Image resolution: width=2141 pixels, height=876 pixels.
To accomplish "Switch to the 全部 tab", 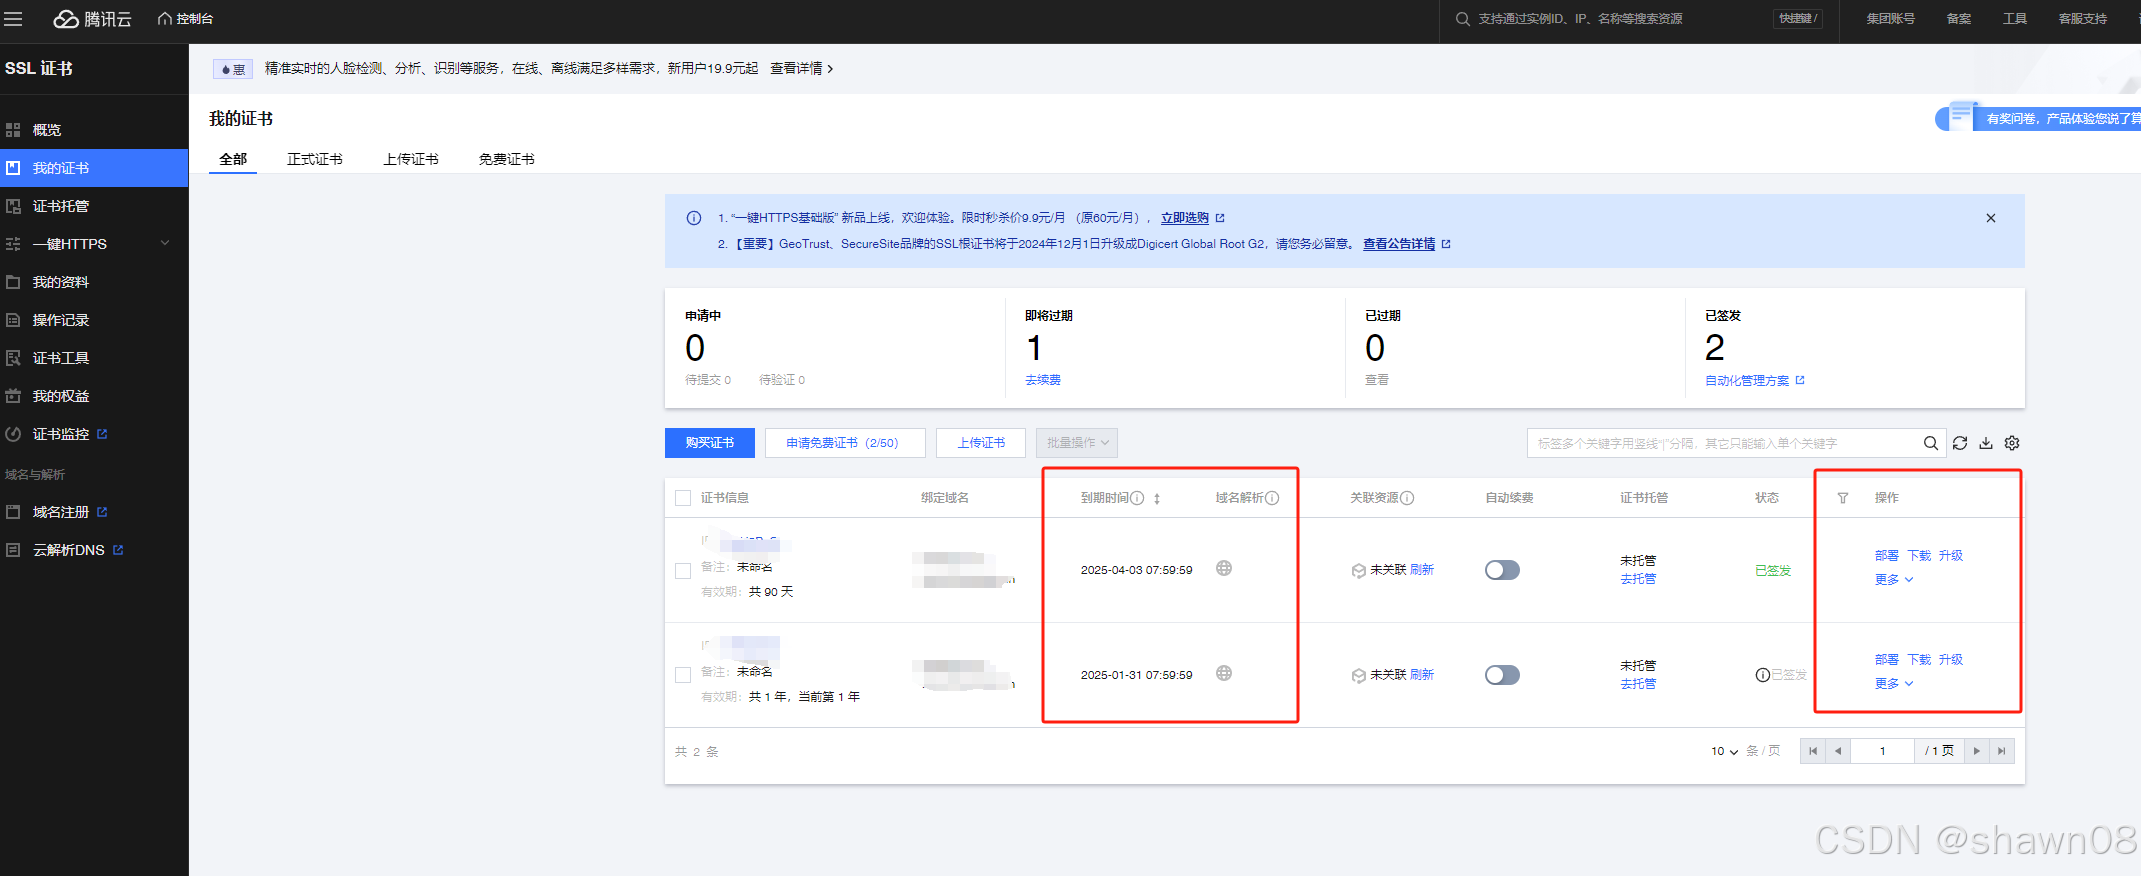I will coord(233,159).
